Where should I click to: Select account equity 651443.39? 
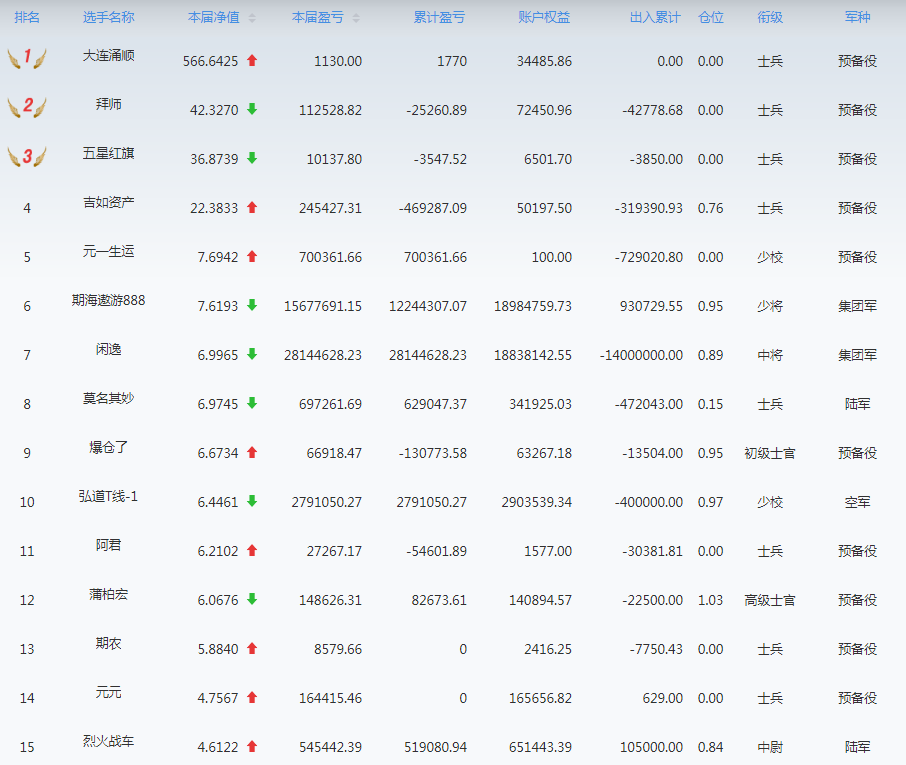tap(540, 748)
